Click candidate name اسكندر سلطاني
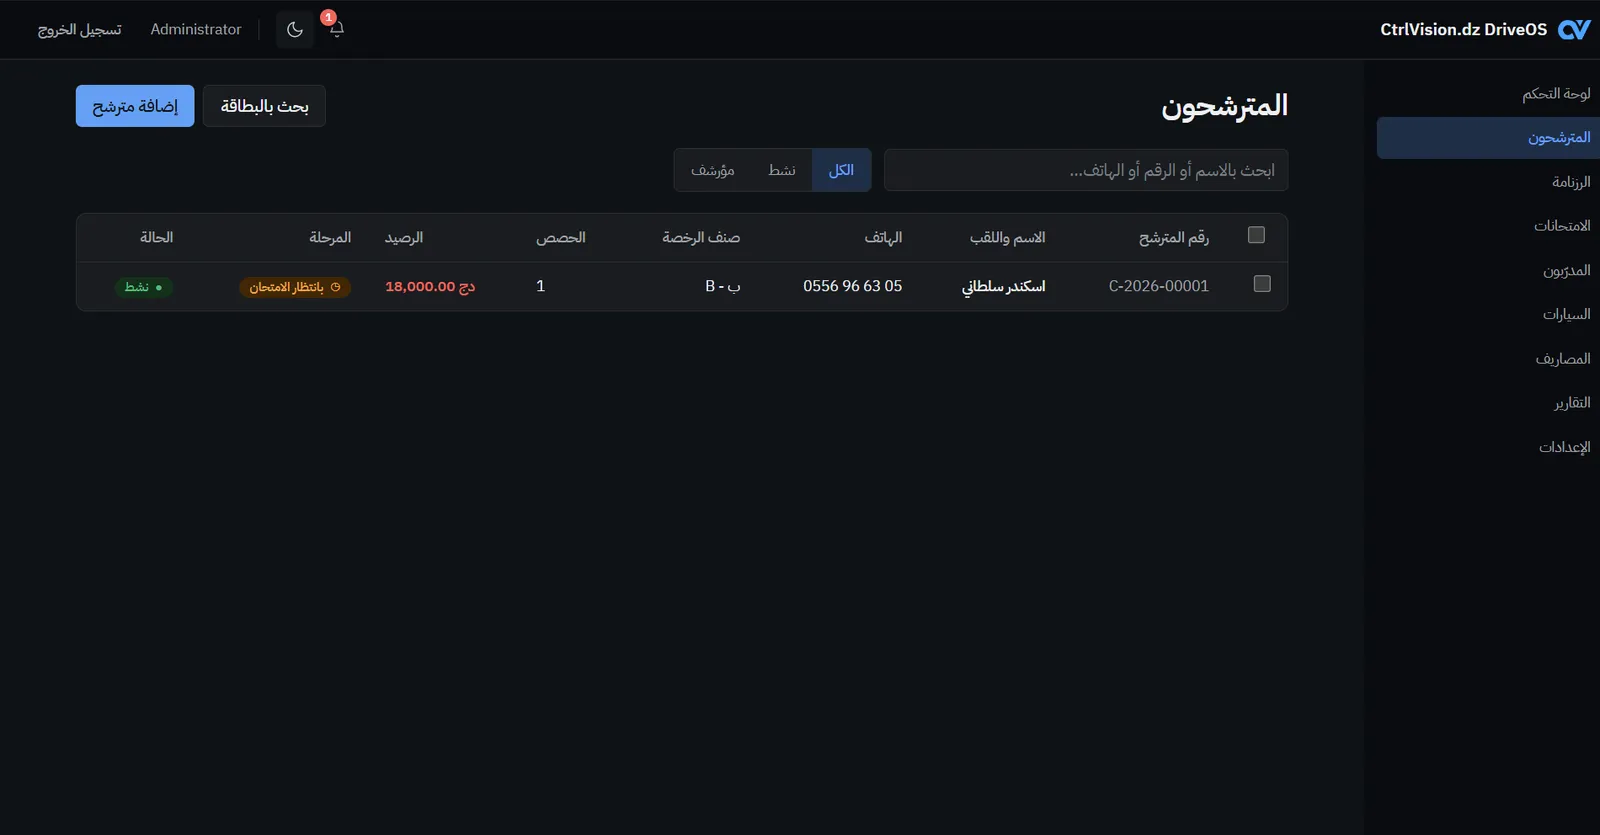1600x835 pixels. point(1004,286)
